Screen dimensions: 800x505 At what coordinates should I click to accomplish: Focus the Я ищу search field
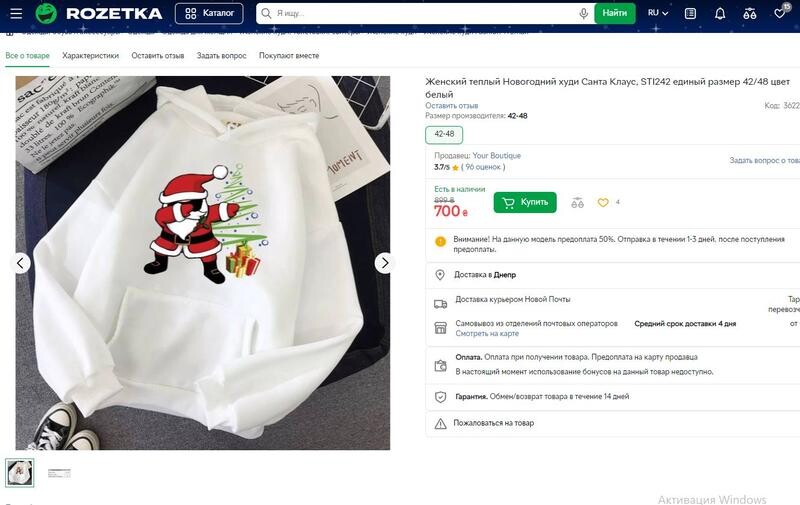[423, 13]
